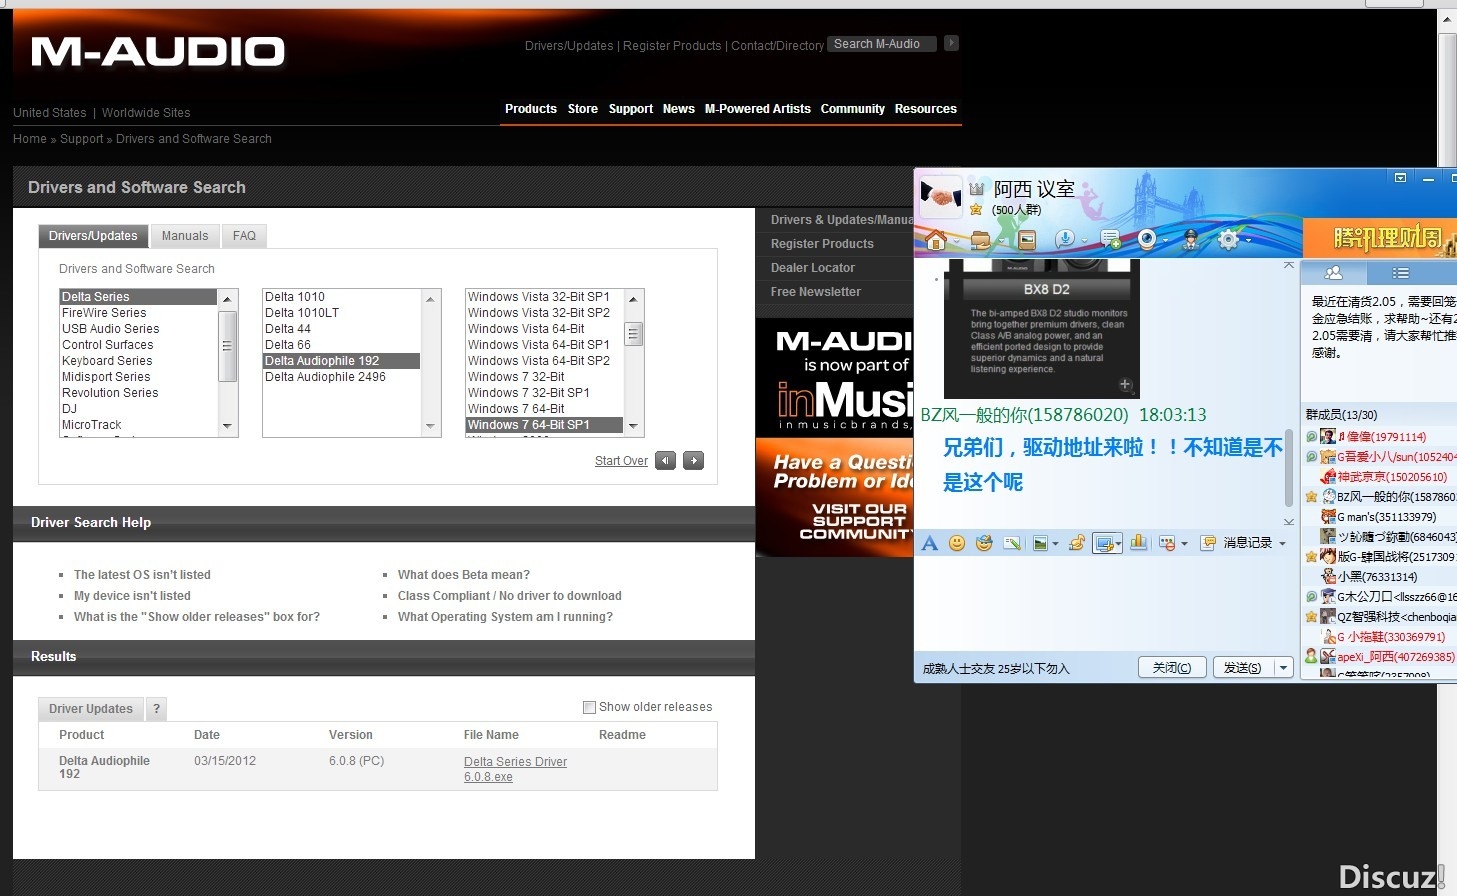The image size is (1457, 896).
Task: Open the Products menu
Action: pos(531,109)
